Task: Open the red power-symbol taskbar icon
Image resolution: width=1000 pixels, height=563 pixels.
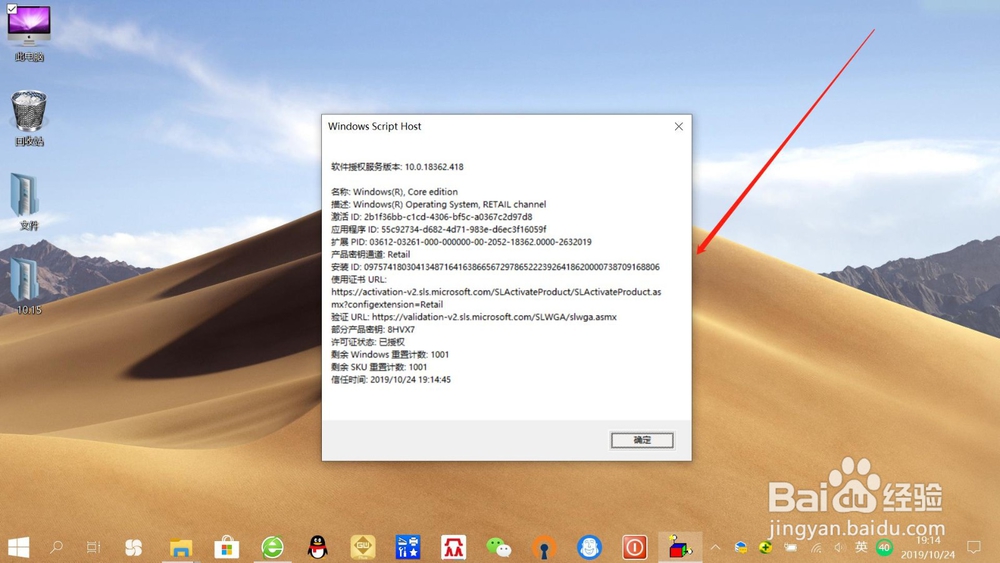Action: click(x=635, y=547)
